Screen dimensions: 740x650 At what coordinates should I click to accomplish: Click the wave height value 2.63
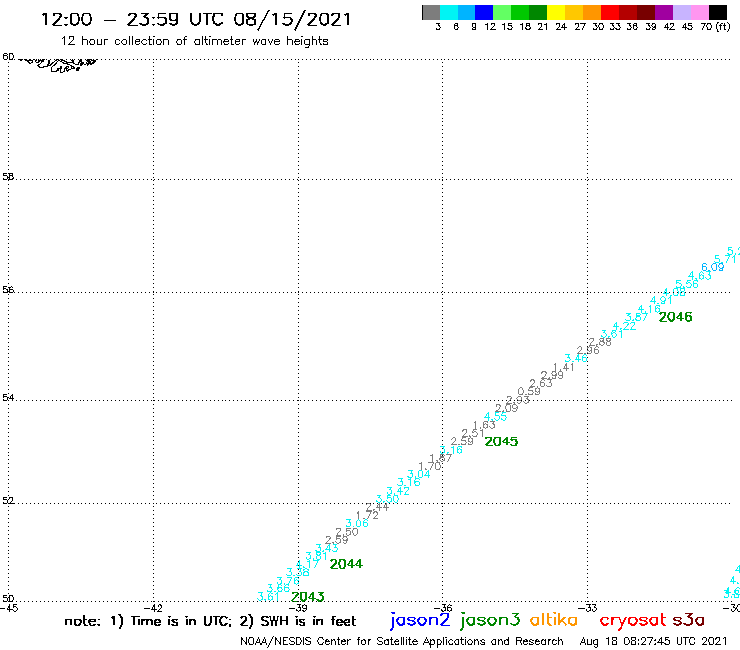pos(540,383)
